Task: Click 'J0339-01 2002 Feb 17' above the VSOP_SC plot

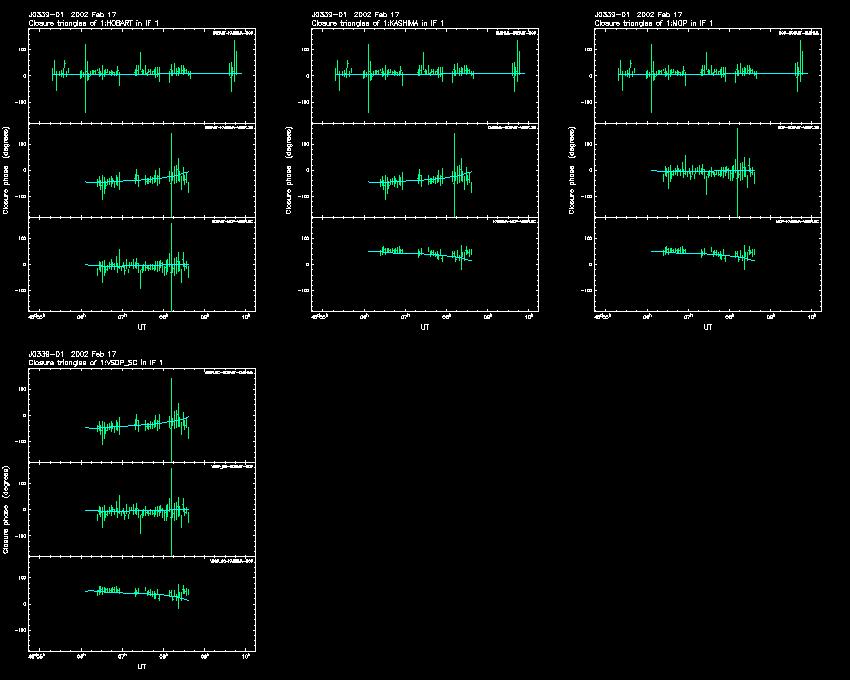Action: [x=72, y=354]
